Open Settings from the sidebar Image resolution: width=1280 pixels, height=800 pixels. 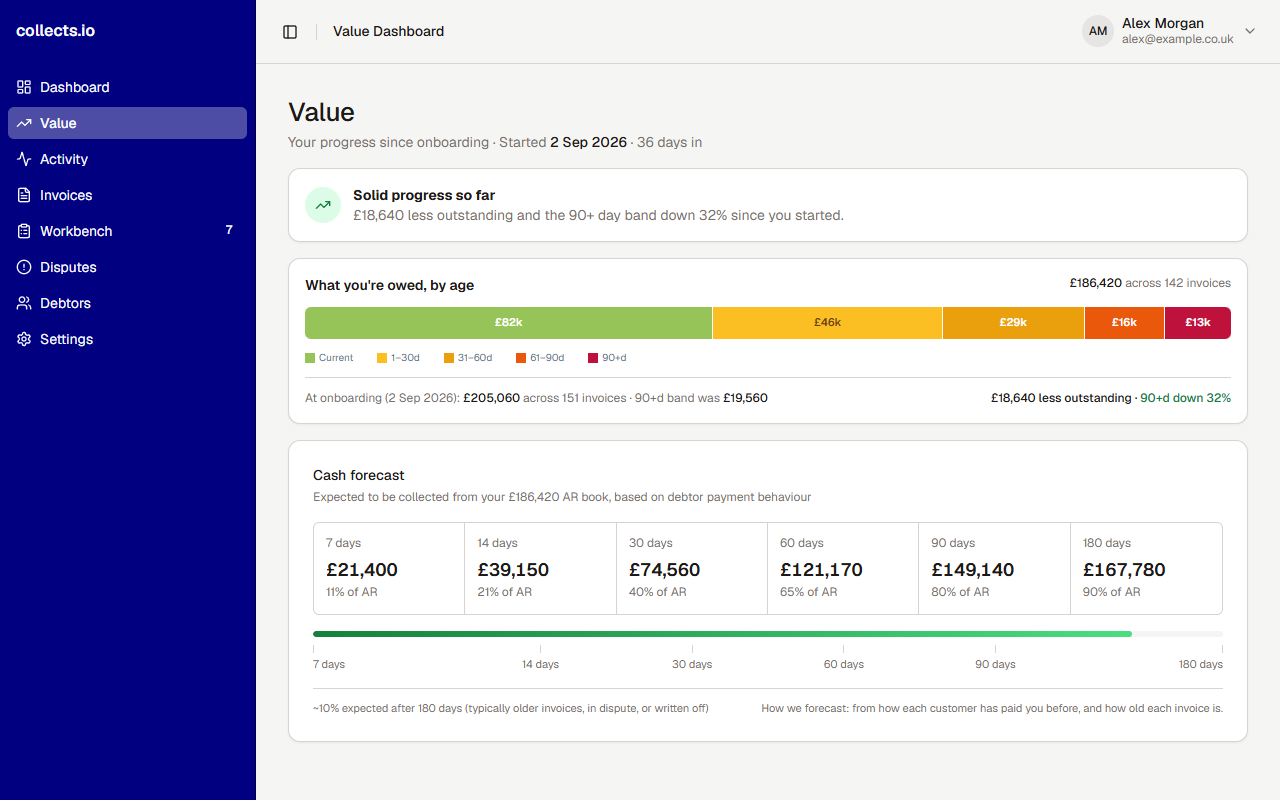tap(127, 339)
